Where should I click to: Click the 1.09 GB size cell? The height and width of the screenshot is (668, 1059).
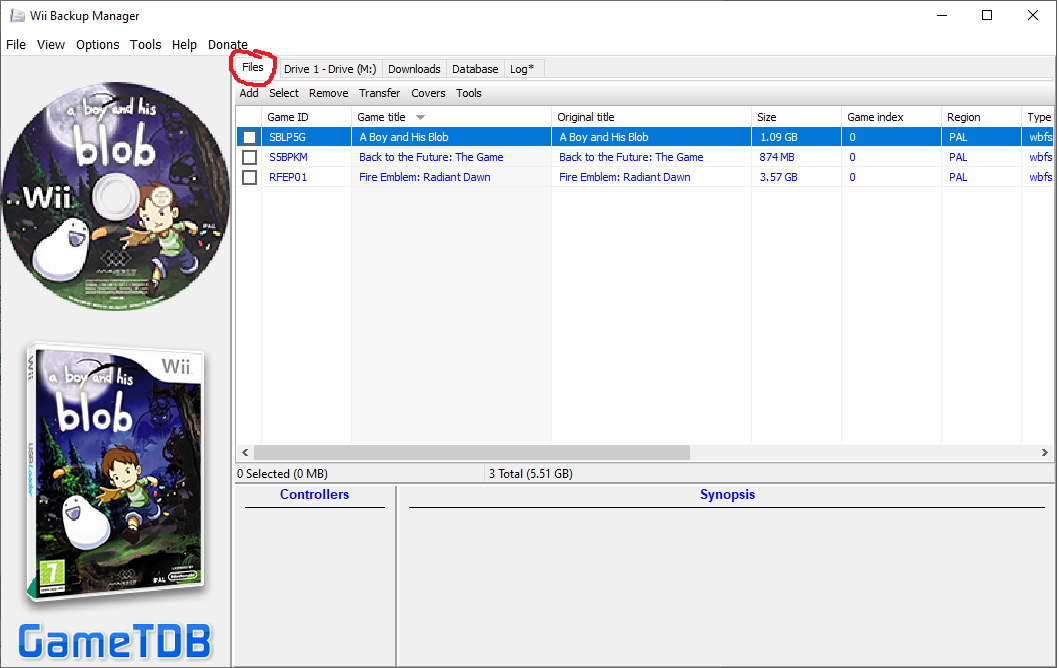778,137
